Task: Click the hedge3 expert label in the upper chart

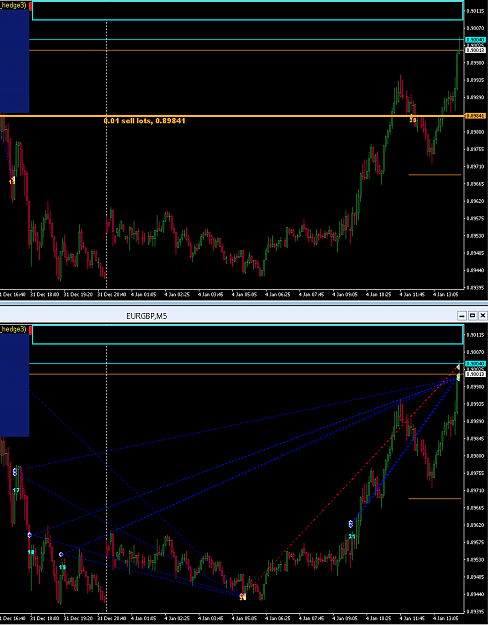Action: coord(13,6)
